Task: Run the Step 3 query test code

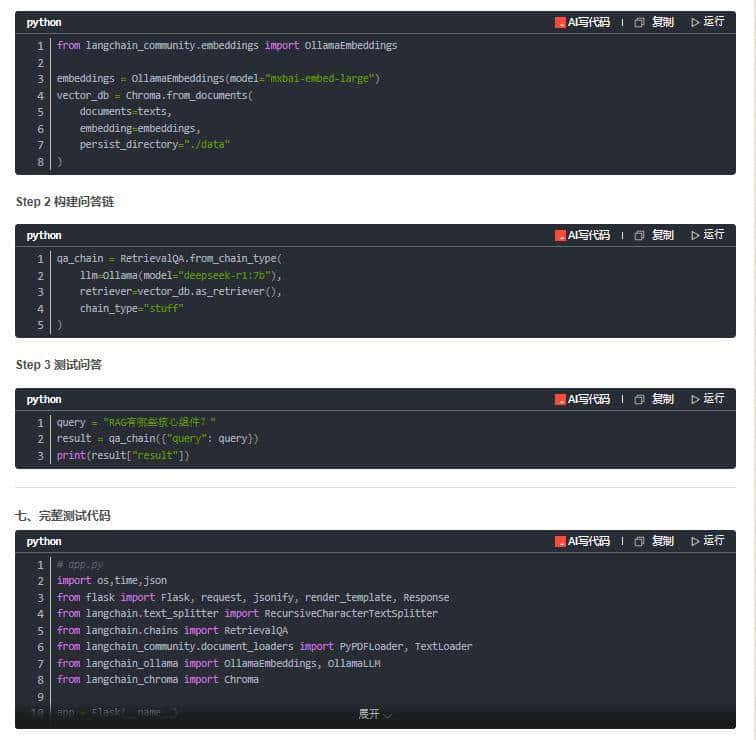Action: point(707,399)
